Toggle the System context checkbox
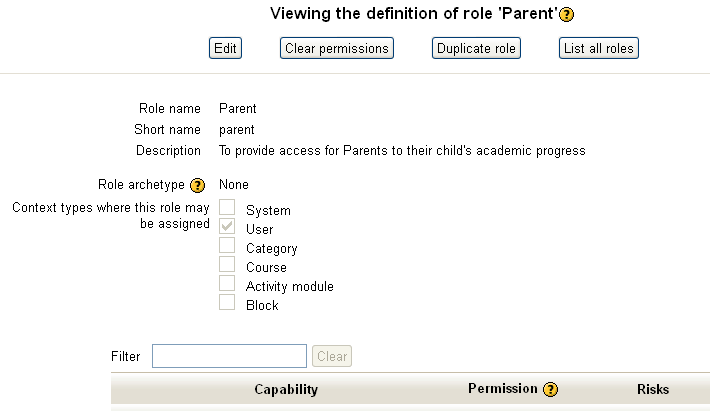Screen dimensions: 710x411 pyautogui.click(x=227, y=208)
